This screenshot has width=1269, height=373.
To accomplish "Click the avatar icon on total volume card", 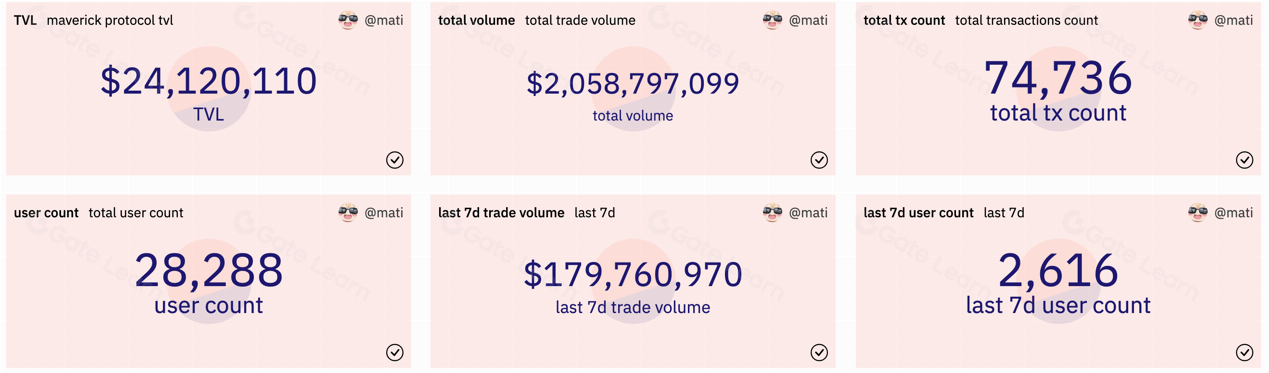I will pos(772,20).
